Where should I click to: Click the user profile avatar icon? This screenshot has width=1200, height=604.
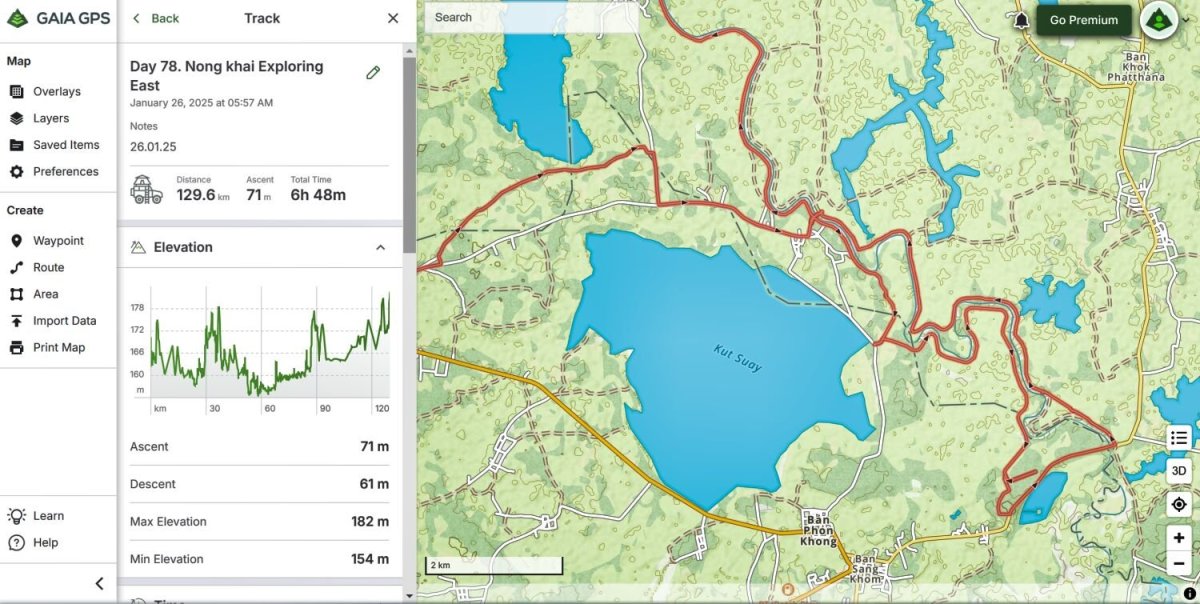pyautogui.click(x=1159, y=20)
